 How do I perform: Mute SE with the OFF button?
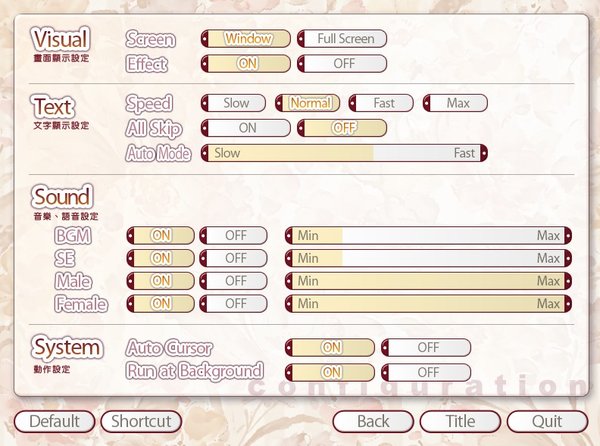[234, 258]
